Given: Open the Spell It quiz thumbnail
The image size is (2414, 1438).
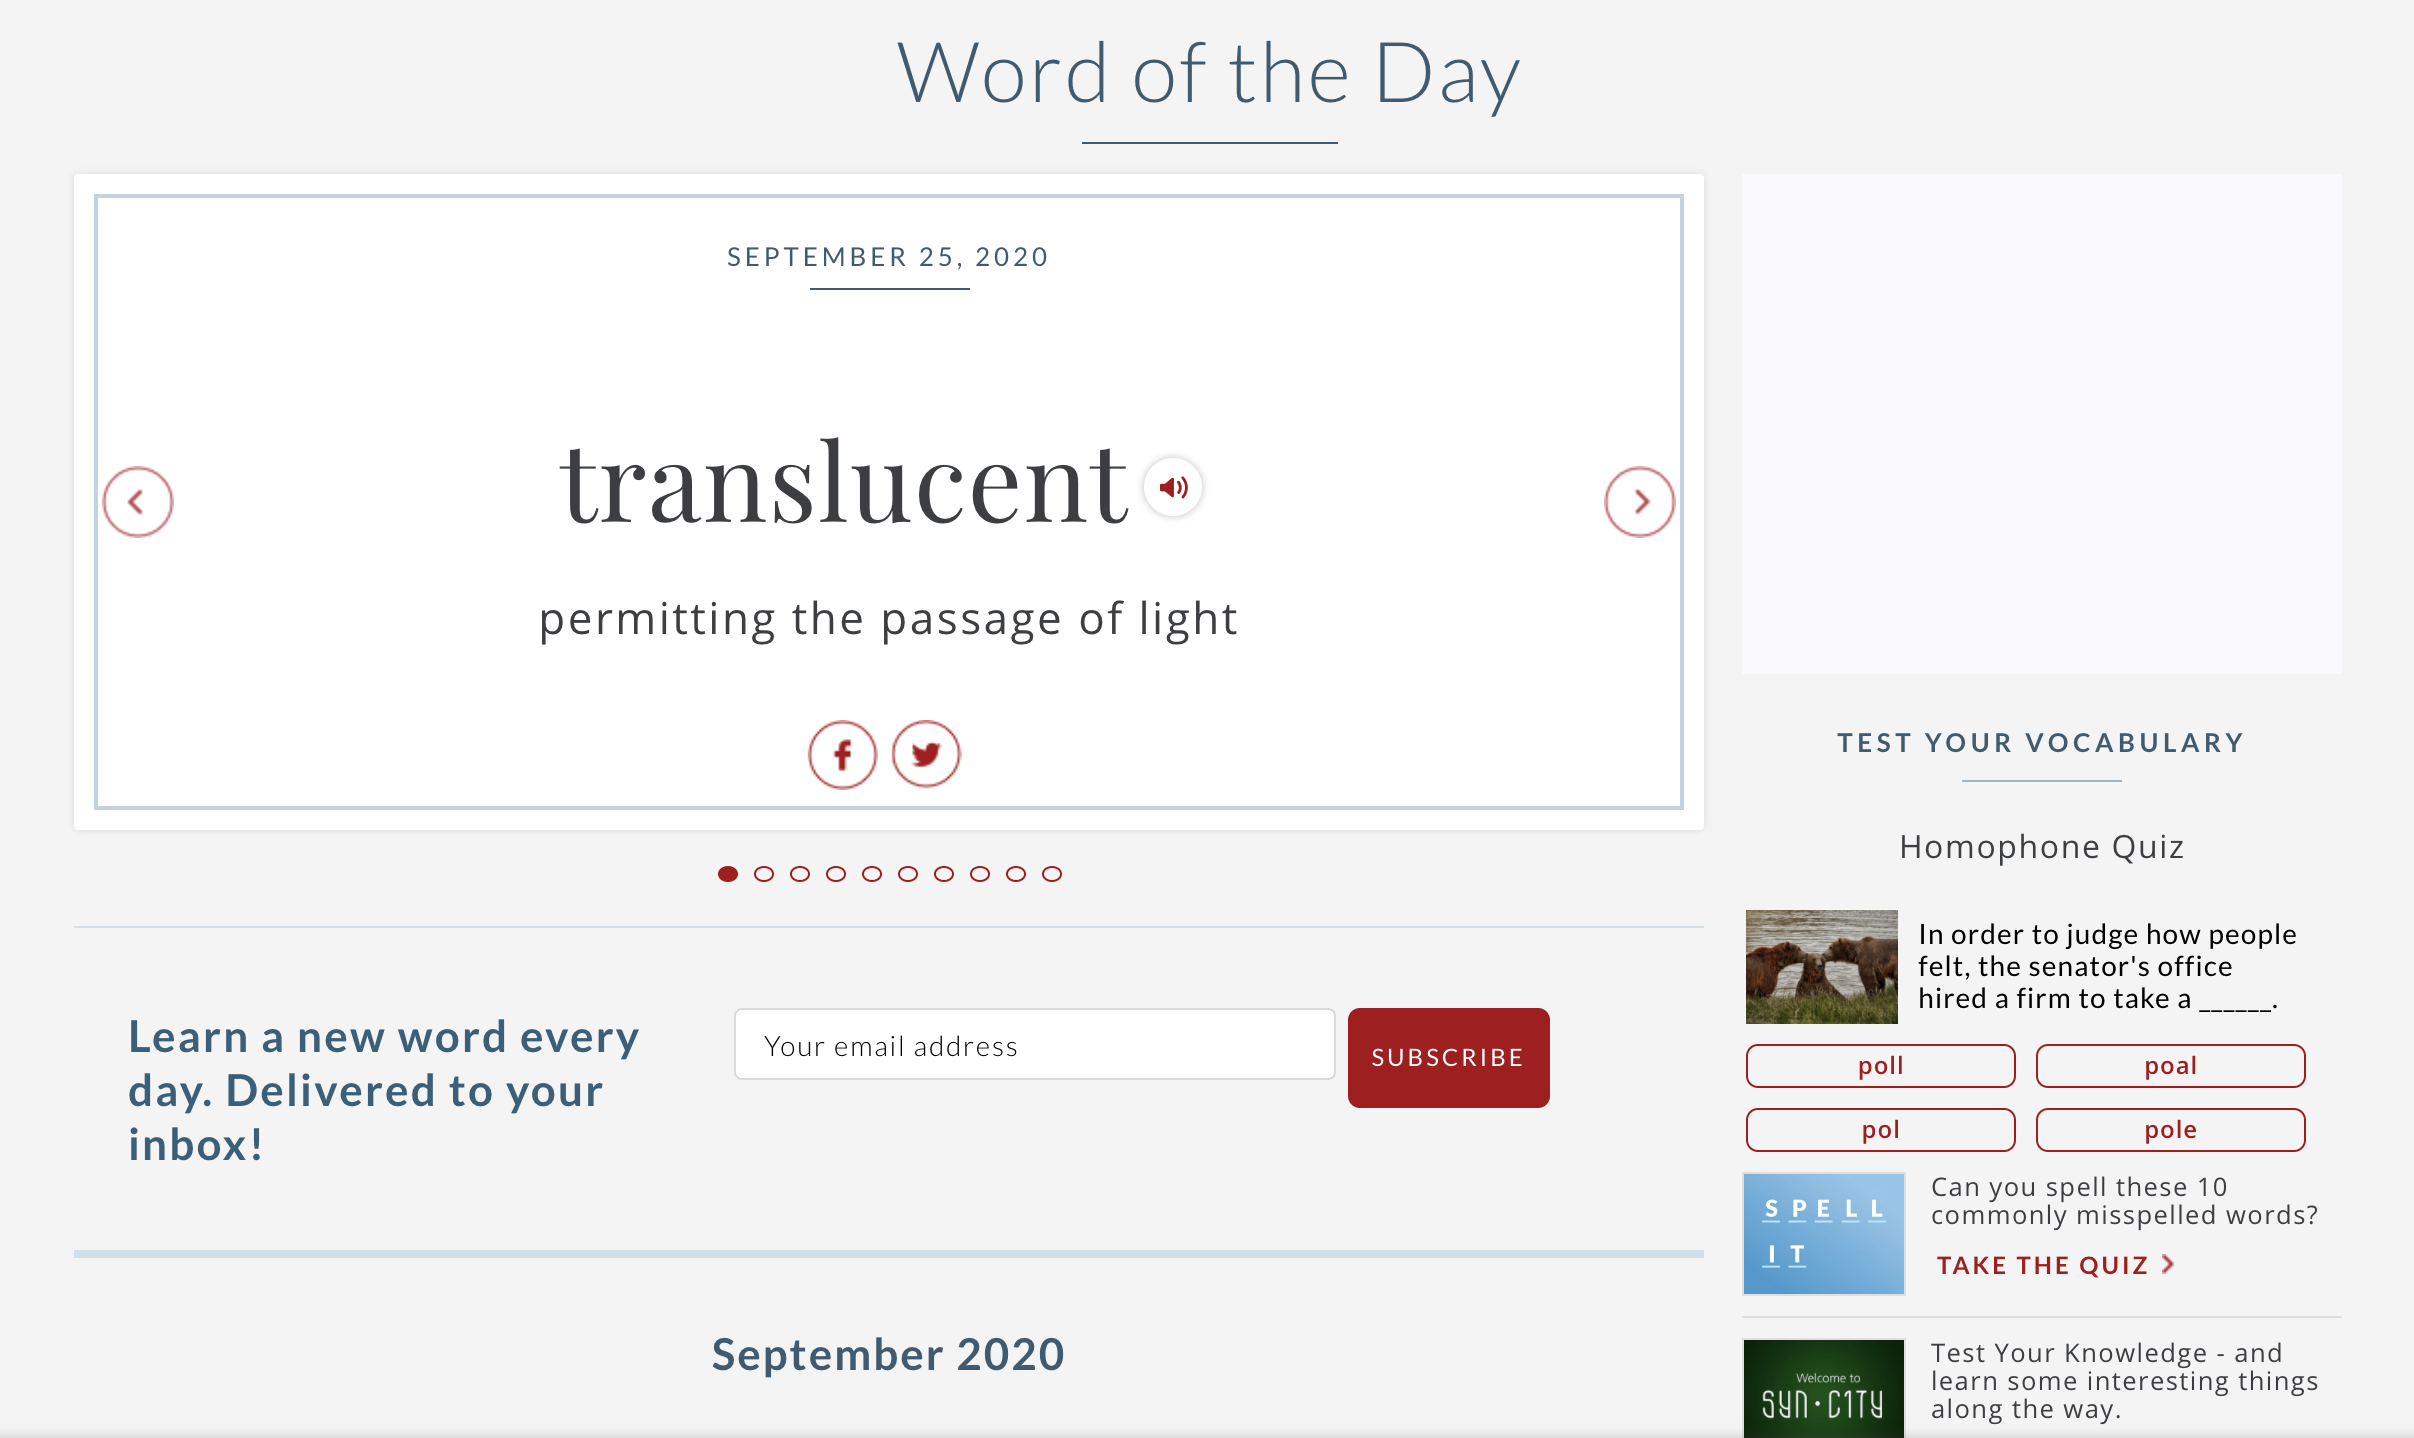Looking at the screenshot, I should (1823, 1234).
